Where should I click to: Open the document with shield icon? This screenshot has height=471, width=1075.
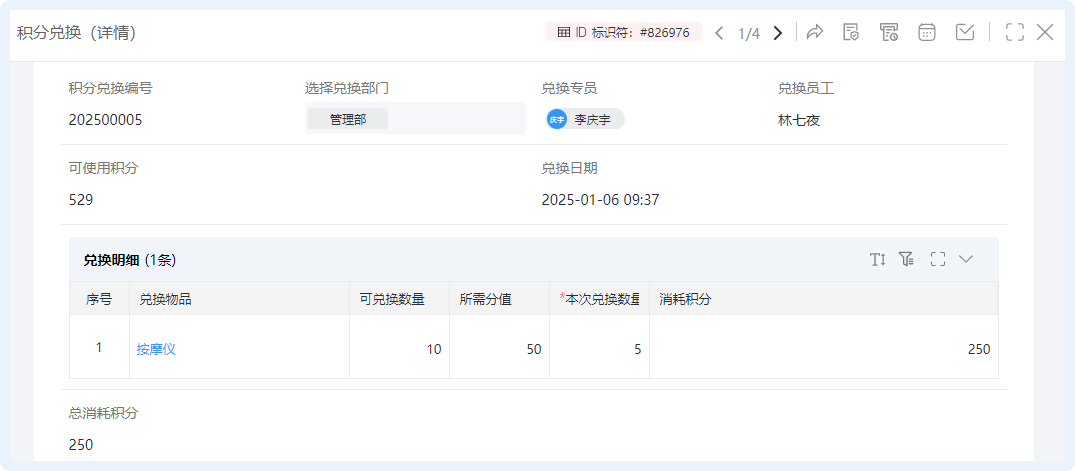pyautogui.click(x=851, y=32)
